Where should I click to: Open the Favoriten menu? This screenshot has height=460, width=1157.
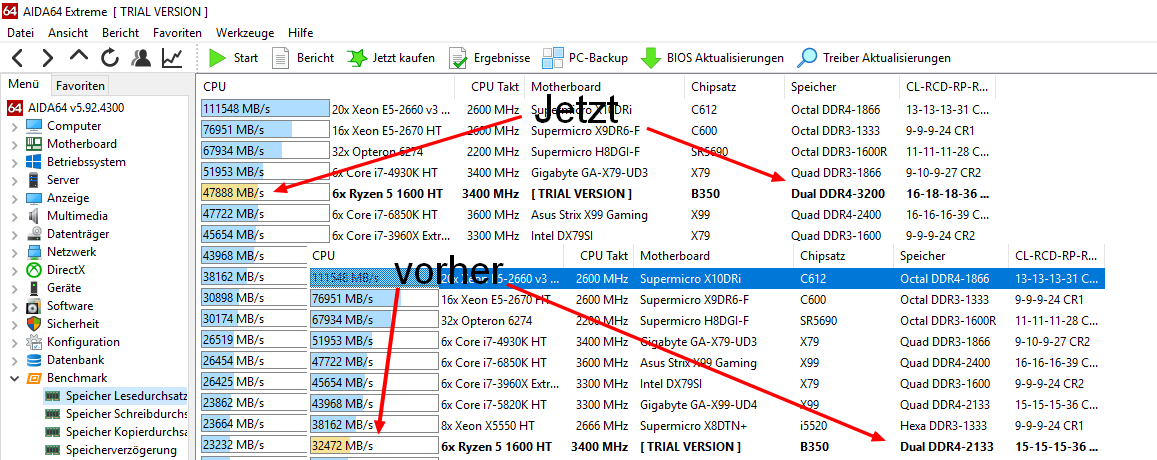[178, 32]
